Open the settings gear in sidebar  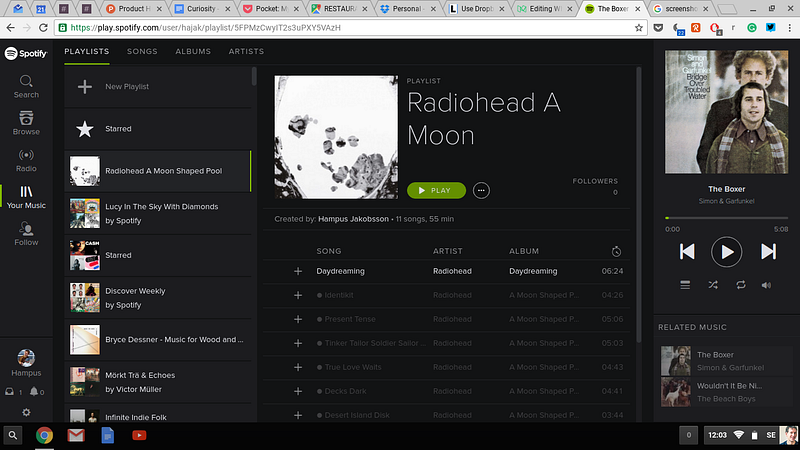[x=27, y=412]
